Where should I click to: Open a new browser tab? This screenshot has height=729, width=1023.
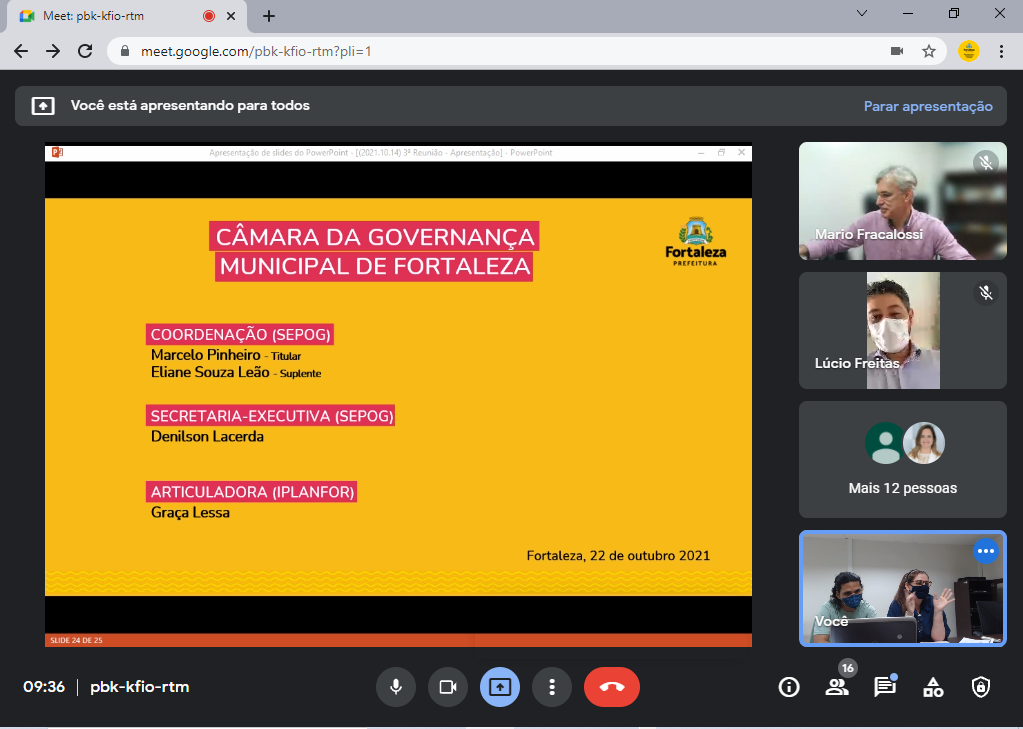[269, 16]
